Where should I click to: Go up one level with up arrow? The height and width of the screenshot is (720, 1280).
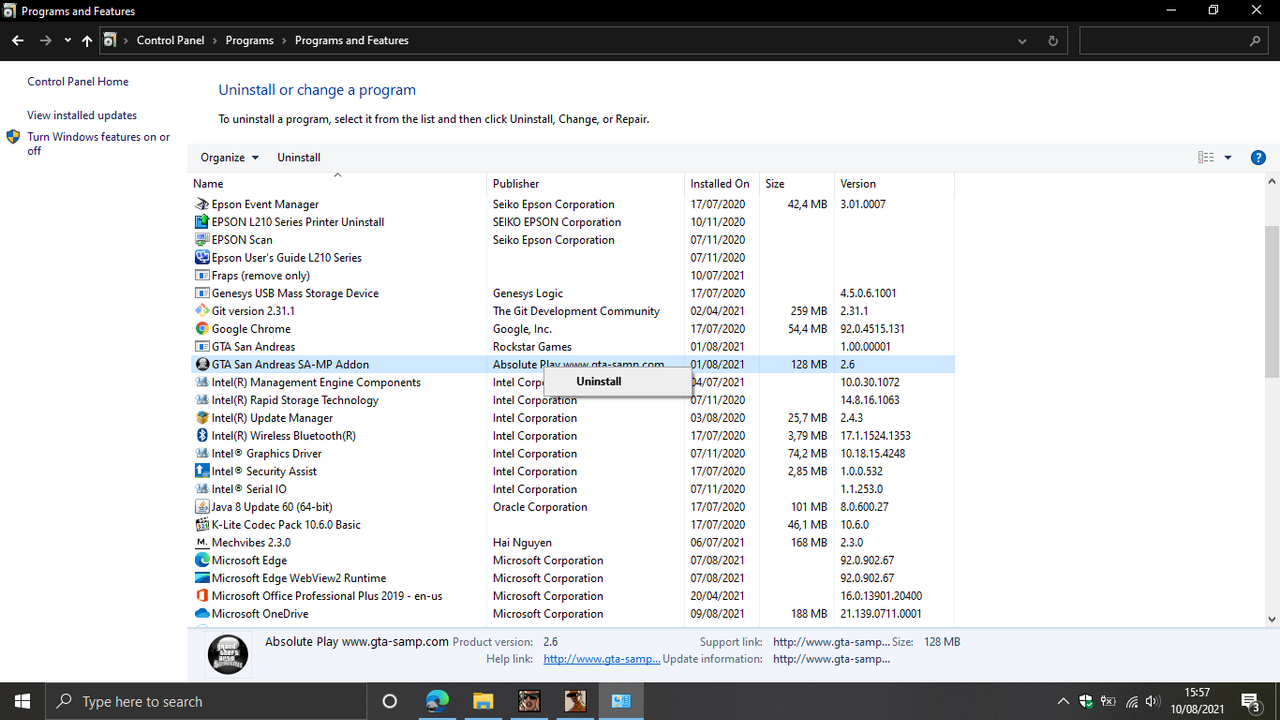87,41
